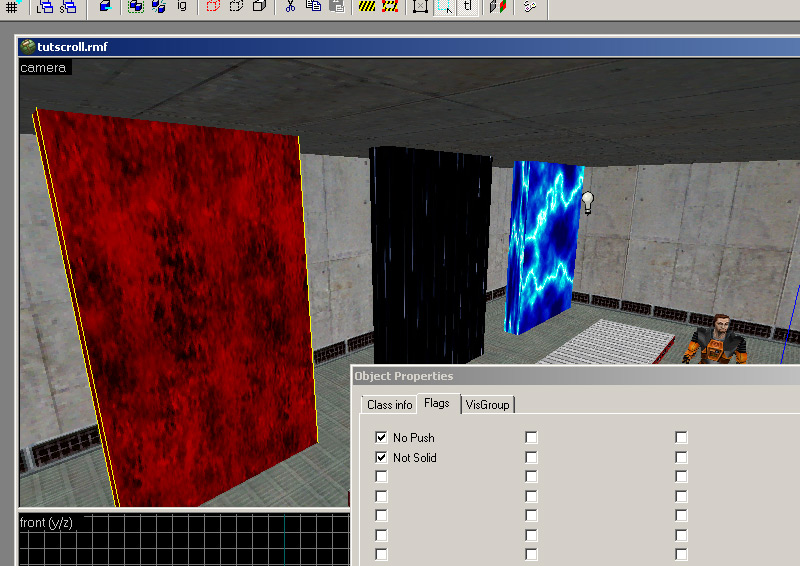The width and height of the screenshot is (800, 566).
Task: Click the dashed black cube hide-unselected icon
Action: click(x=236, y=6)
